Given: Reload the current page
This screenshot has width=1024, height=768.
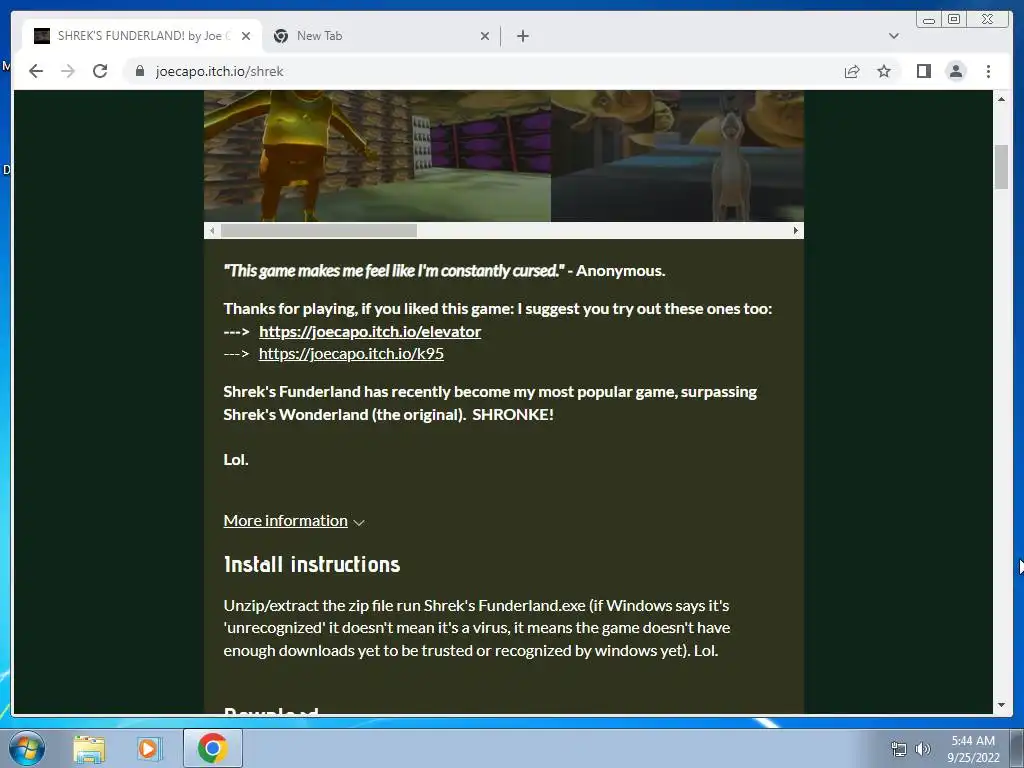Looking at the screenshot, I should 100,71.
